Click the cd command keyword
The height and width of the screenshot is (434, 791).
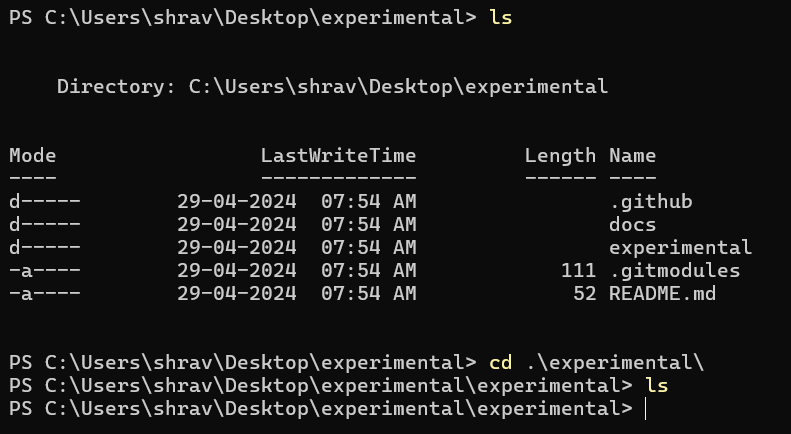pyautogui.click(x=501, y=362)
